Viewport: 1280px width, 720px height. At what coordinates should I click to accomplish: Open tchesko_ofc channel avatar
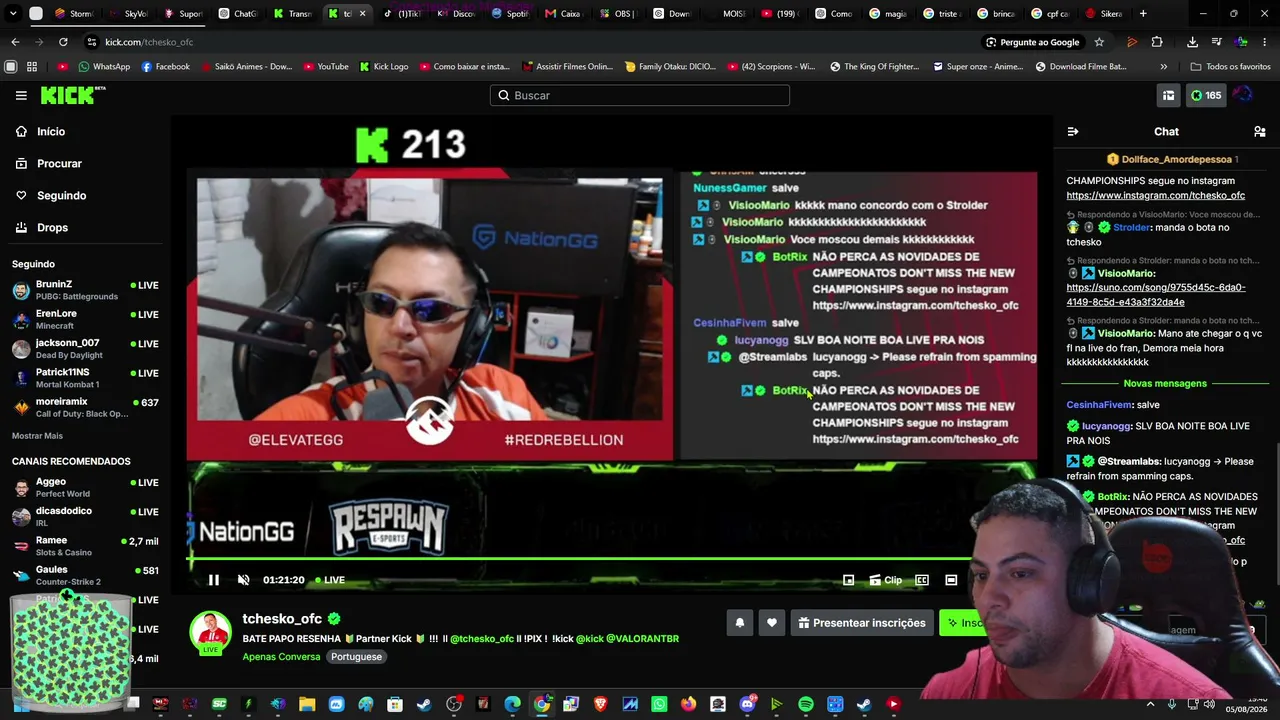pos(210,632)
